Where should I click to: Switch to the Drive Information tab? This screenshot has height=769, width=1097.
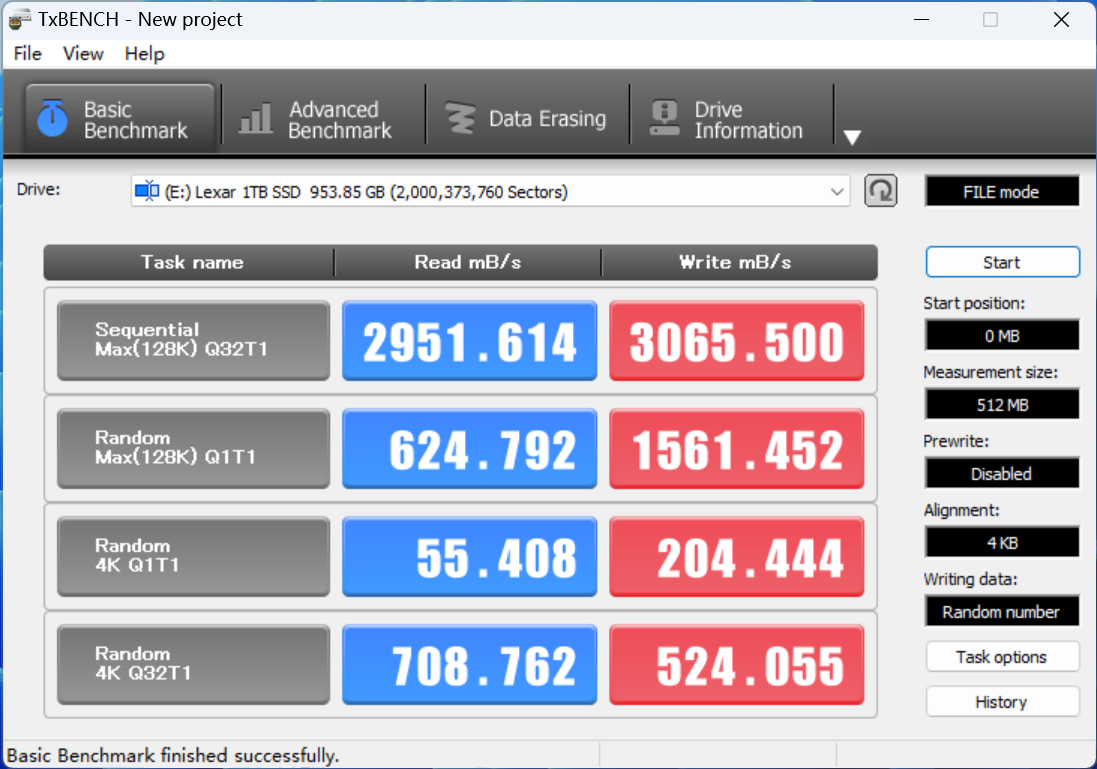(731, 118)
